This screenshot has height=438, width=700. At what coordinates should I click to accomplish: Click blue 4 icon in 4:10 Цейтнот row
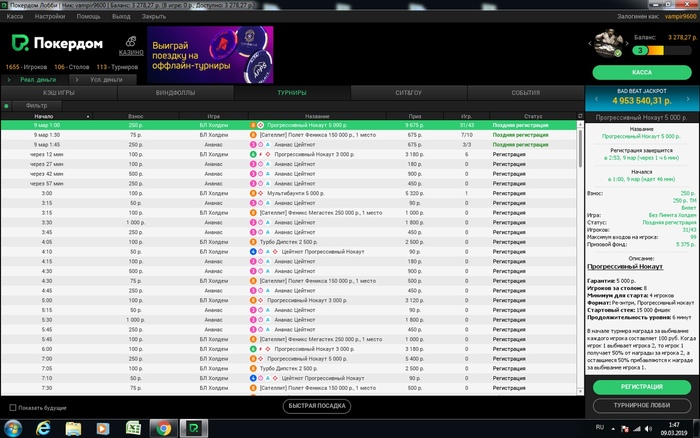tap(253, 252)
